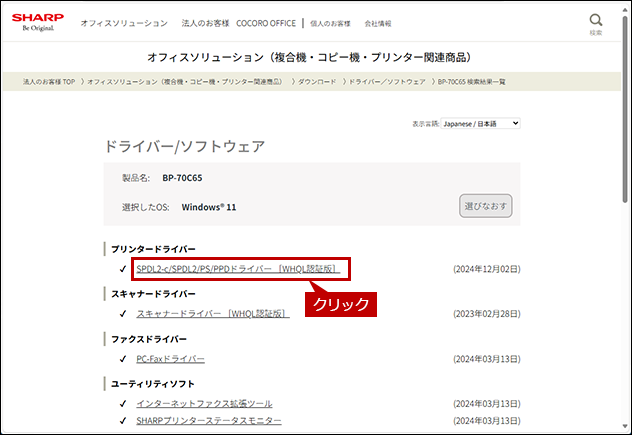Click the SHARP Be Original logo

click(38, 22)
